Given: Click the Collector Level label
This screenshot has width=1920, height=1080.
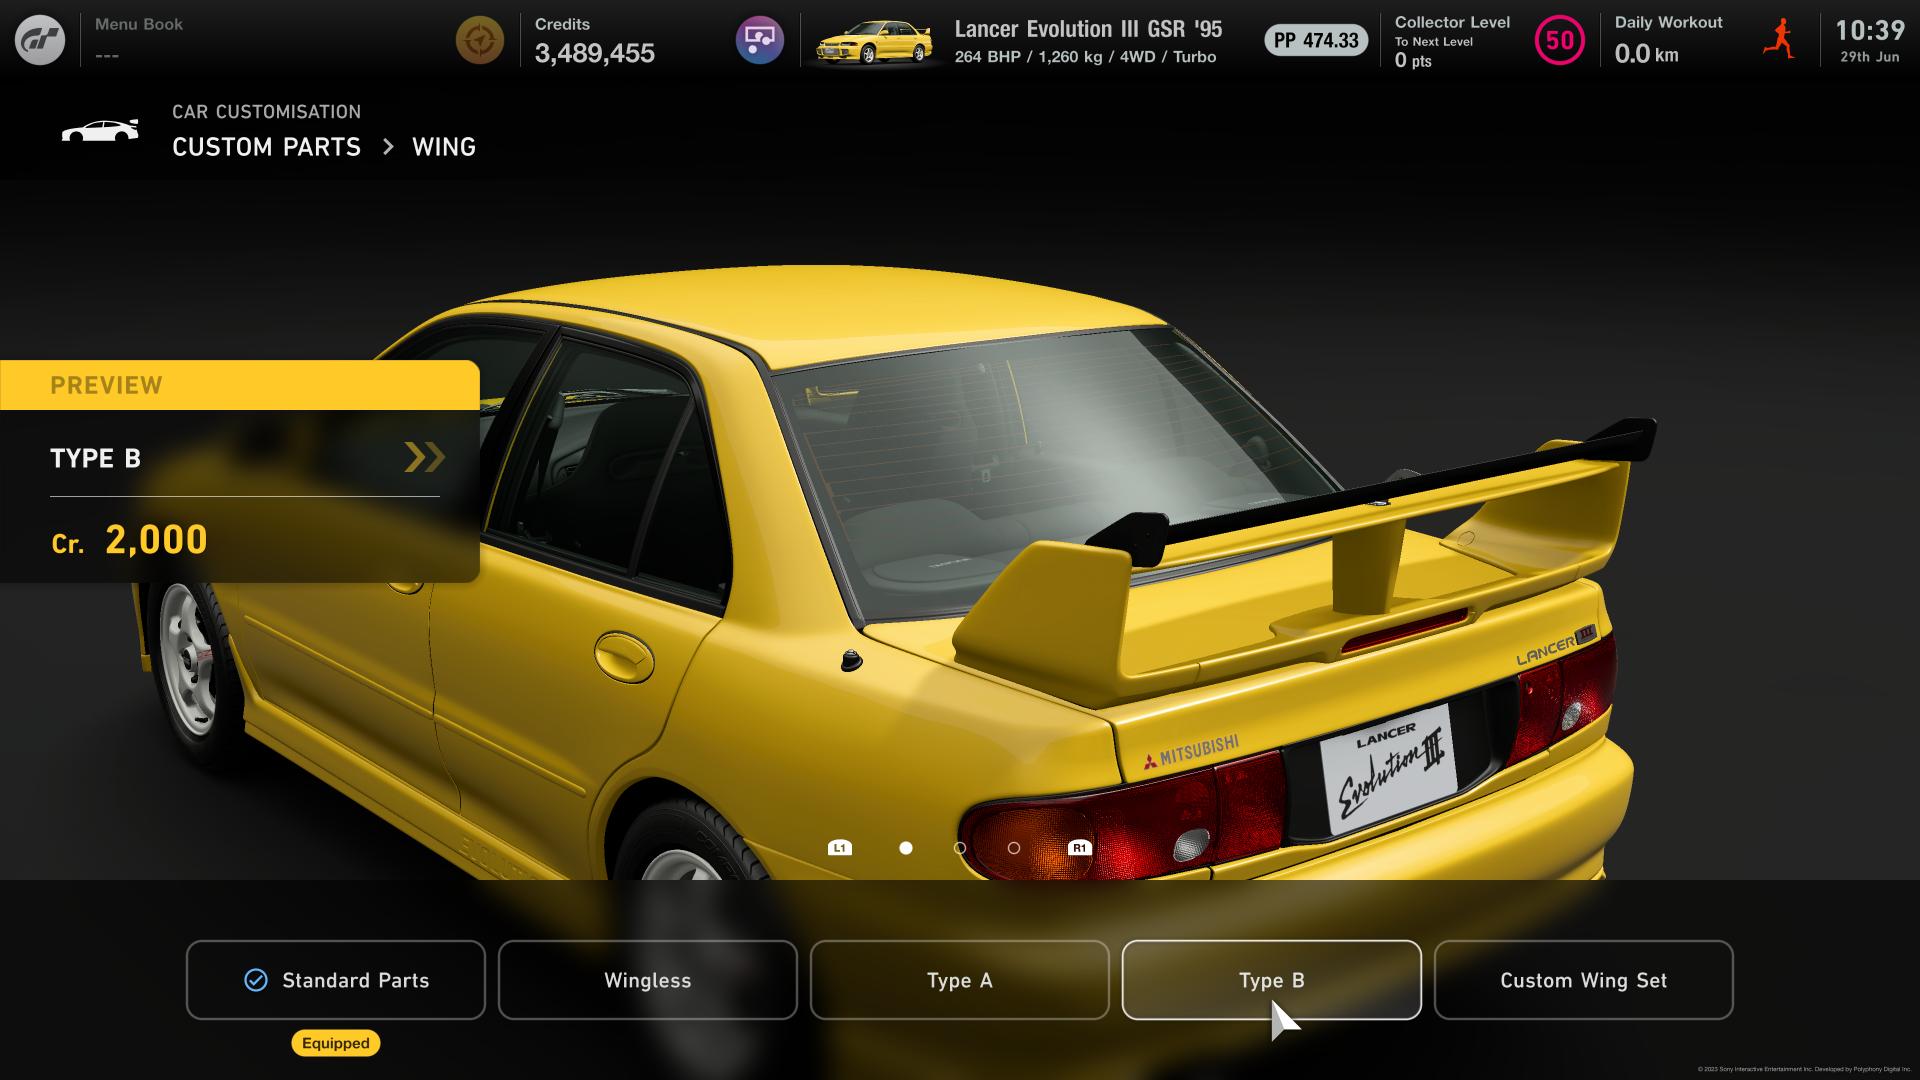Looking at the screenshot, I should click(1452, 22).
